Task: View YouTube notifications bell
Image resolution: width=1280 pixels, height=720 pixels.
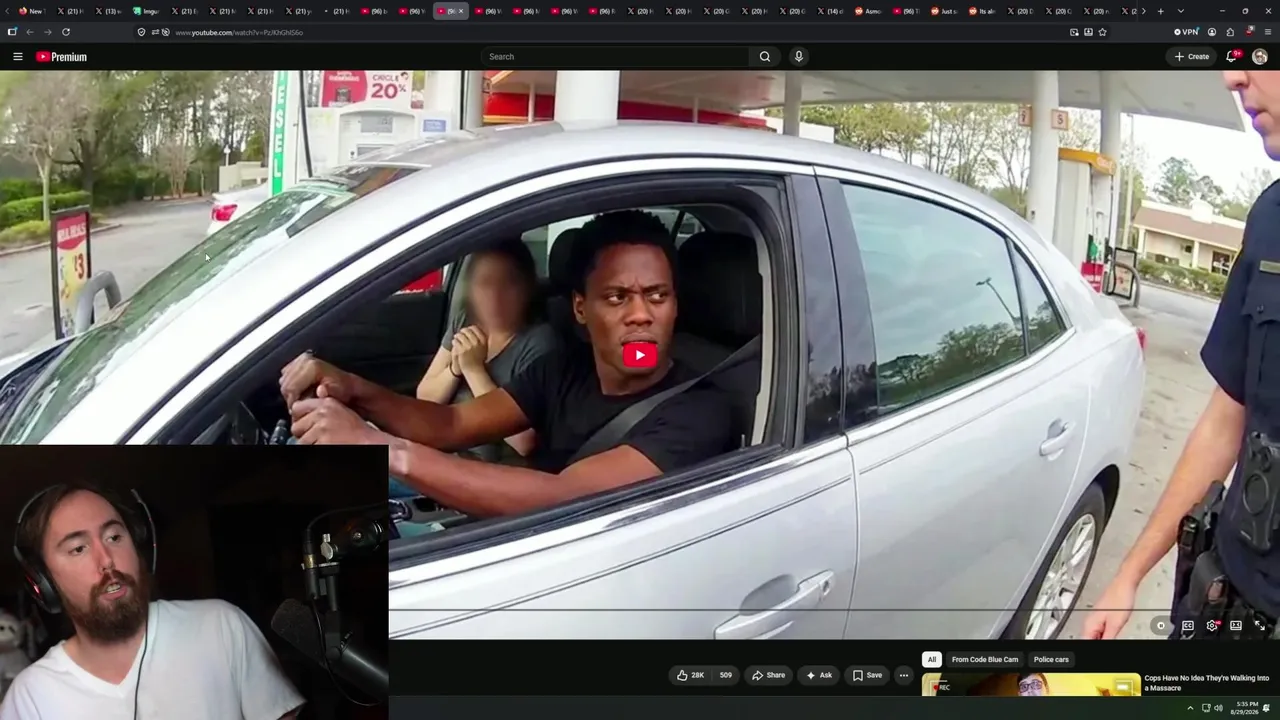Action: tap(1232, 57)
